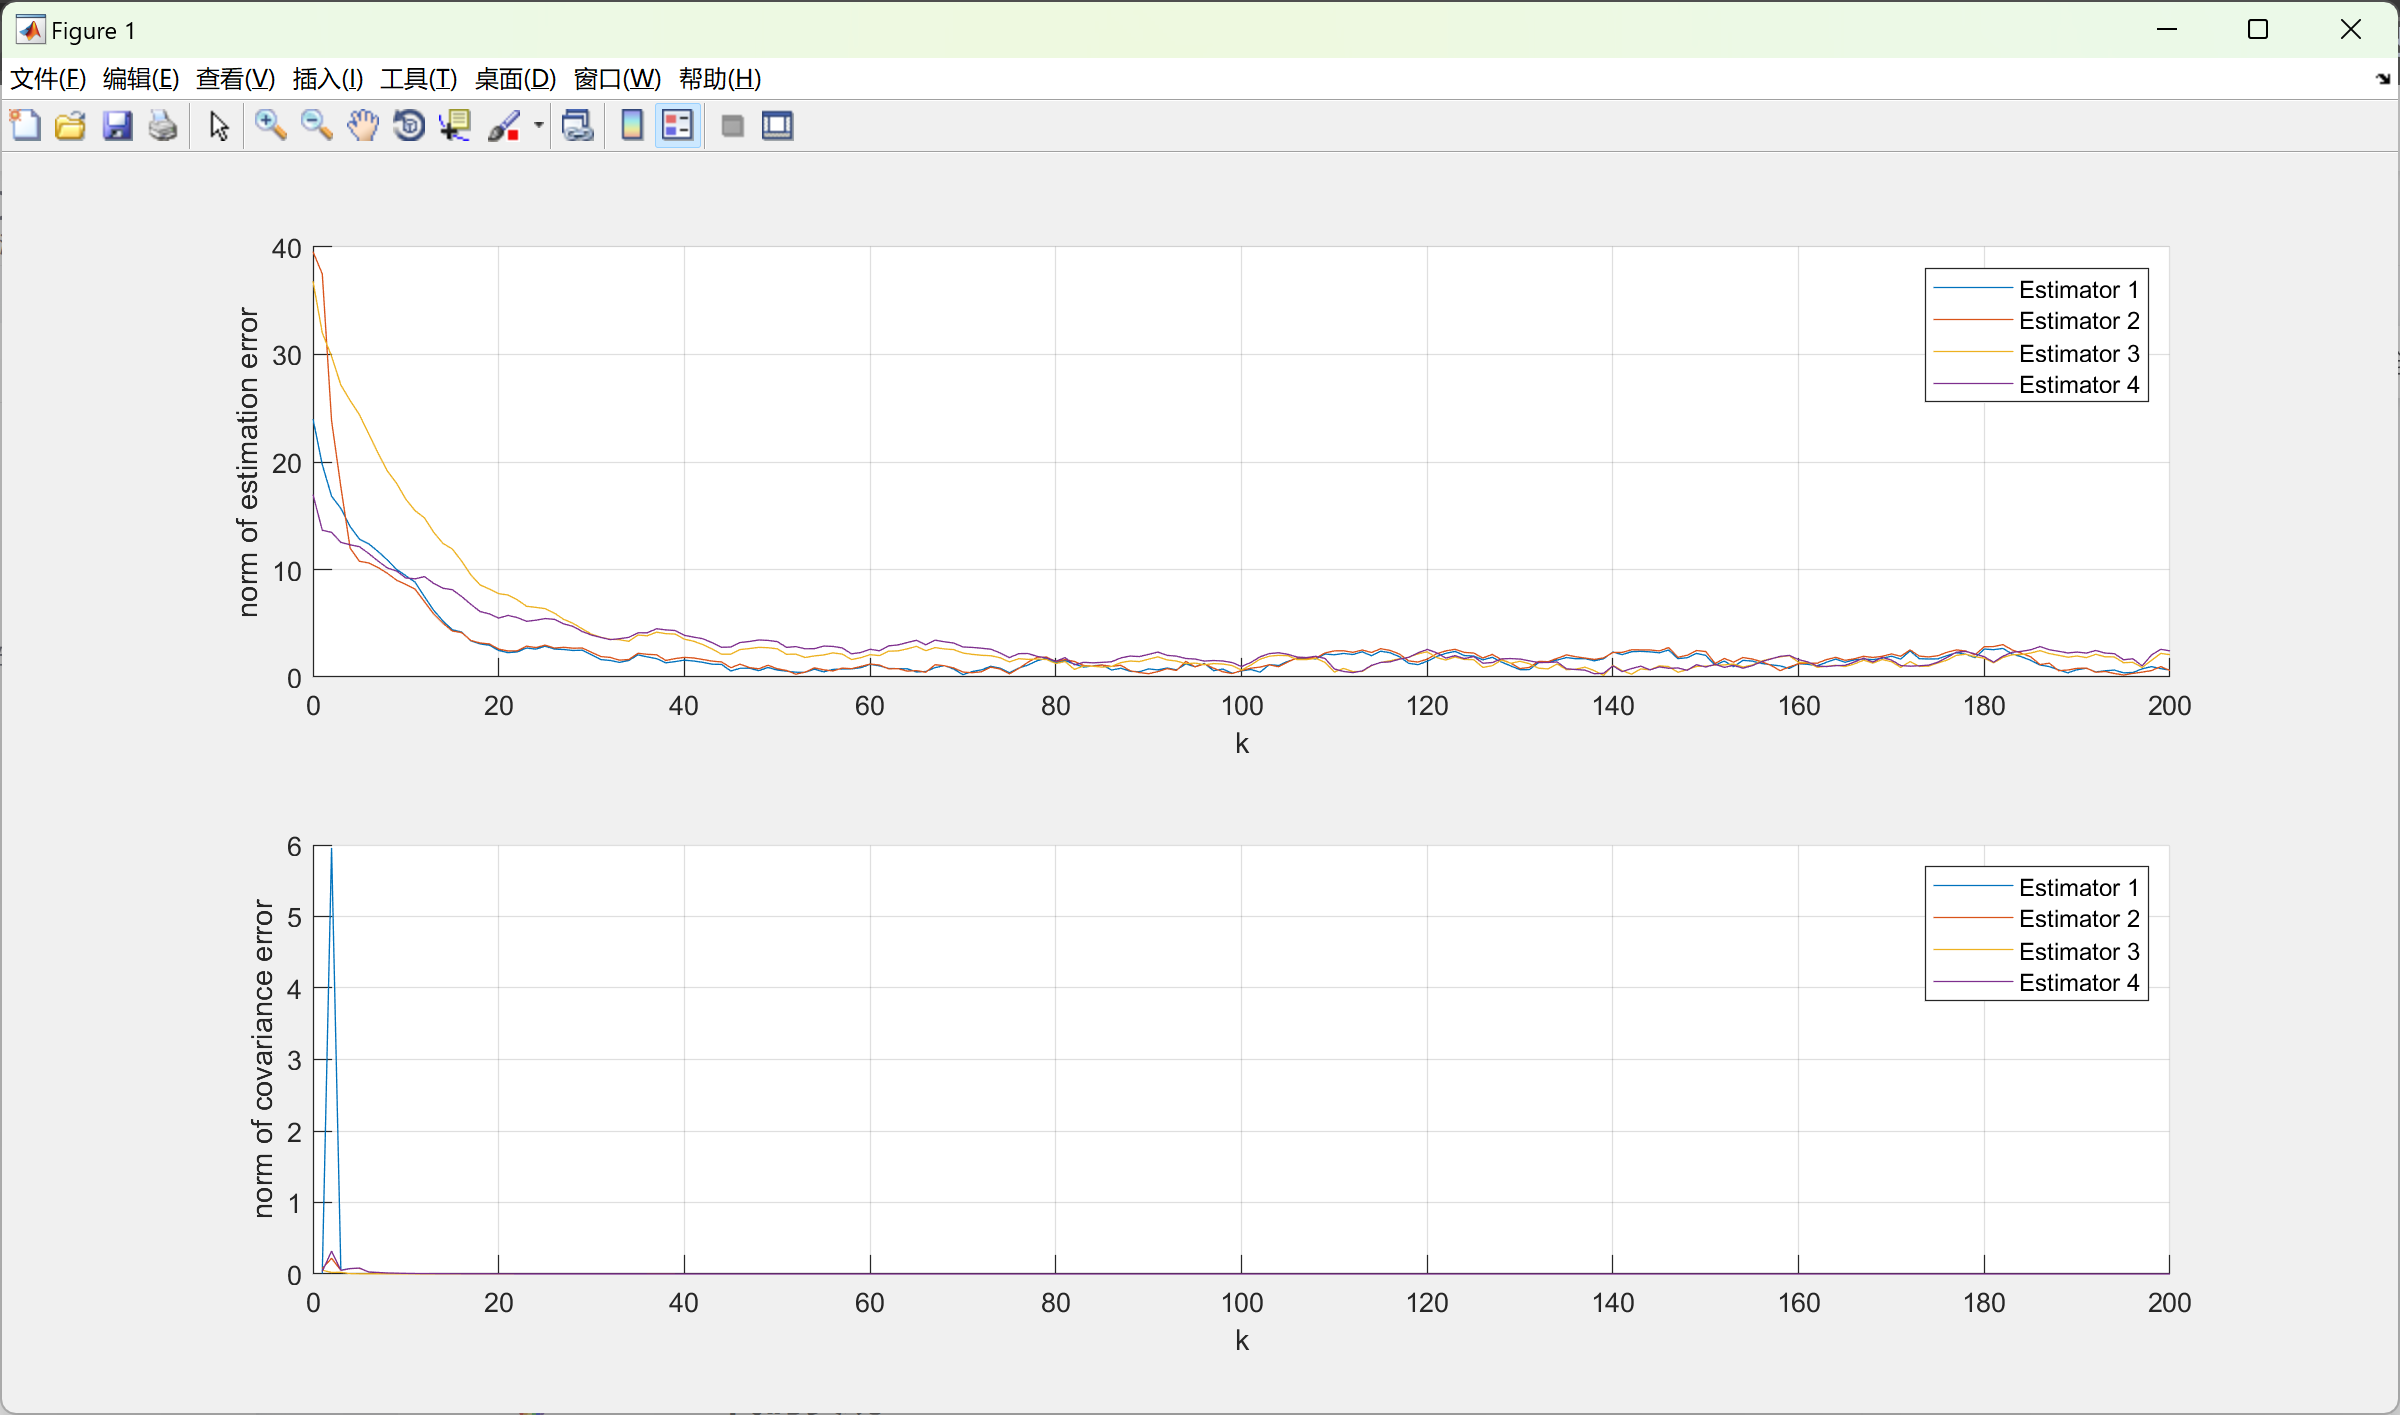Activate the Data Cursor tool
Viewport: 2400px width, 1415px height.
tap(455, 126)
